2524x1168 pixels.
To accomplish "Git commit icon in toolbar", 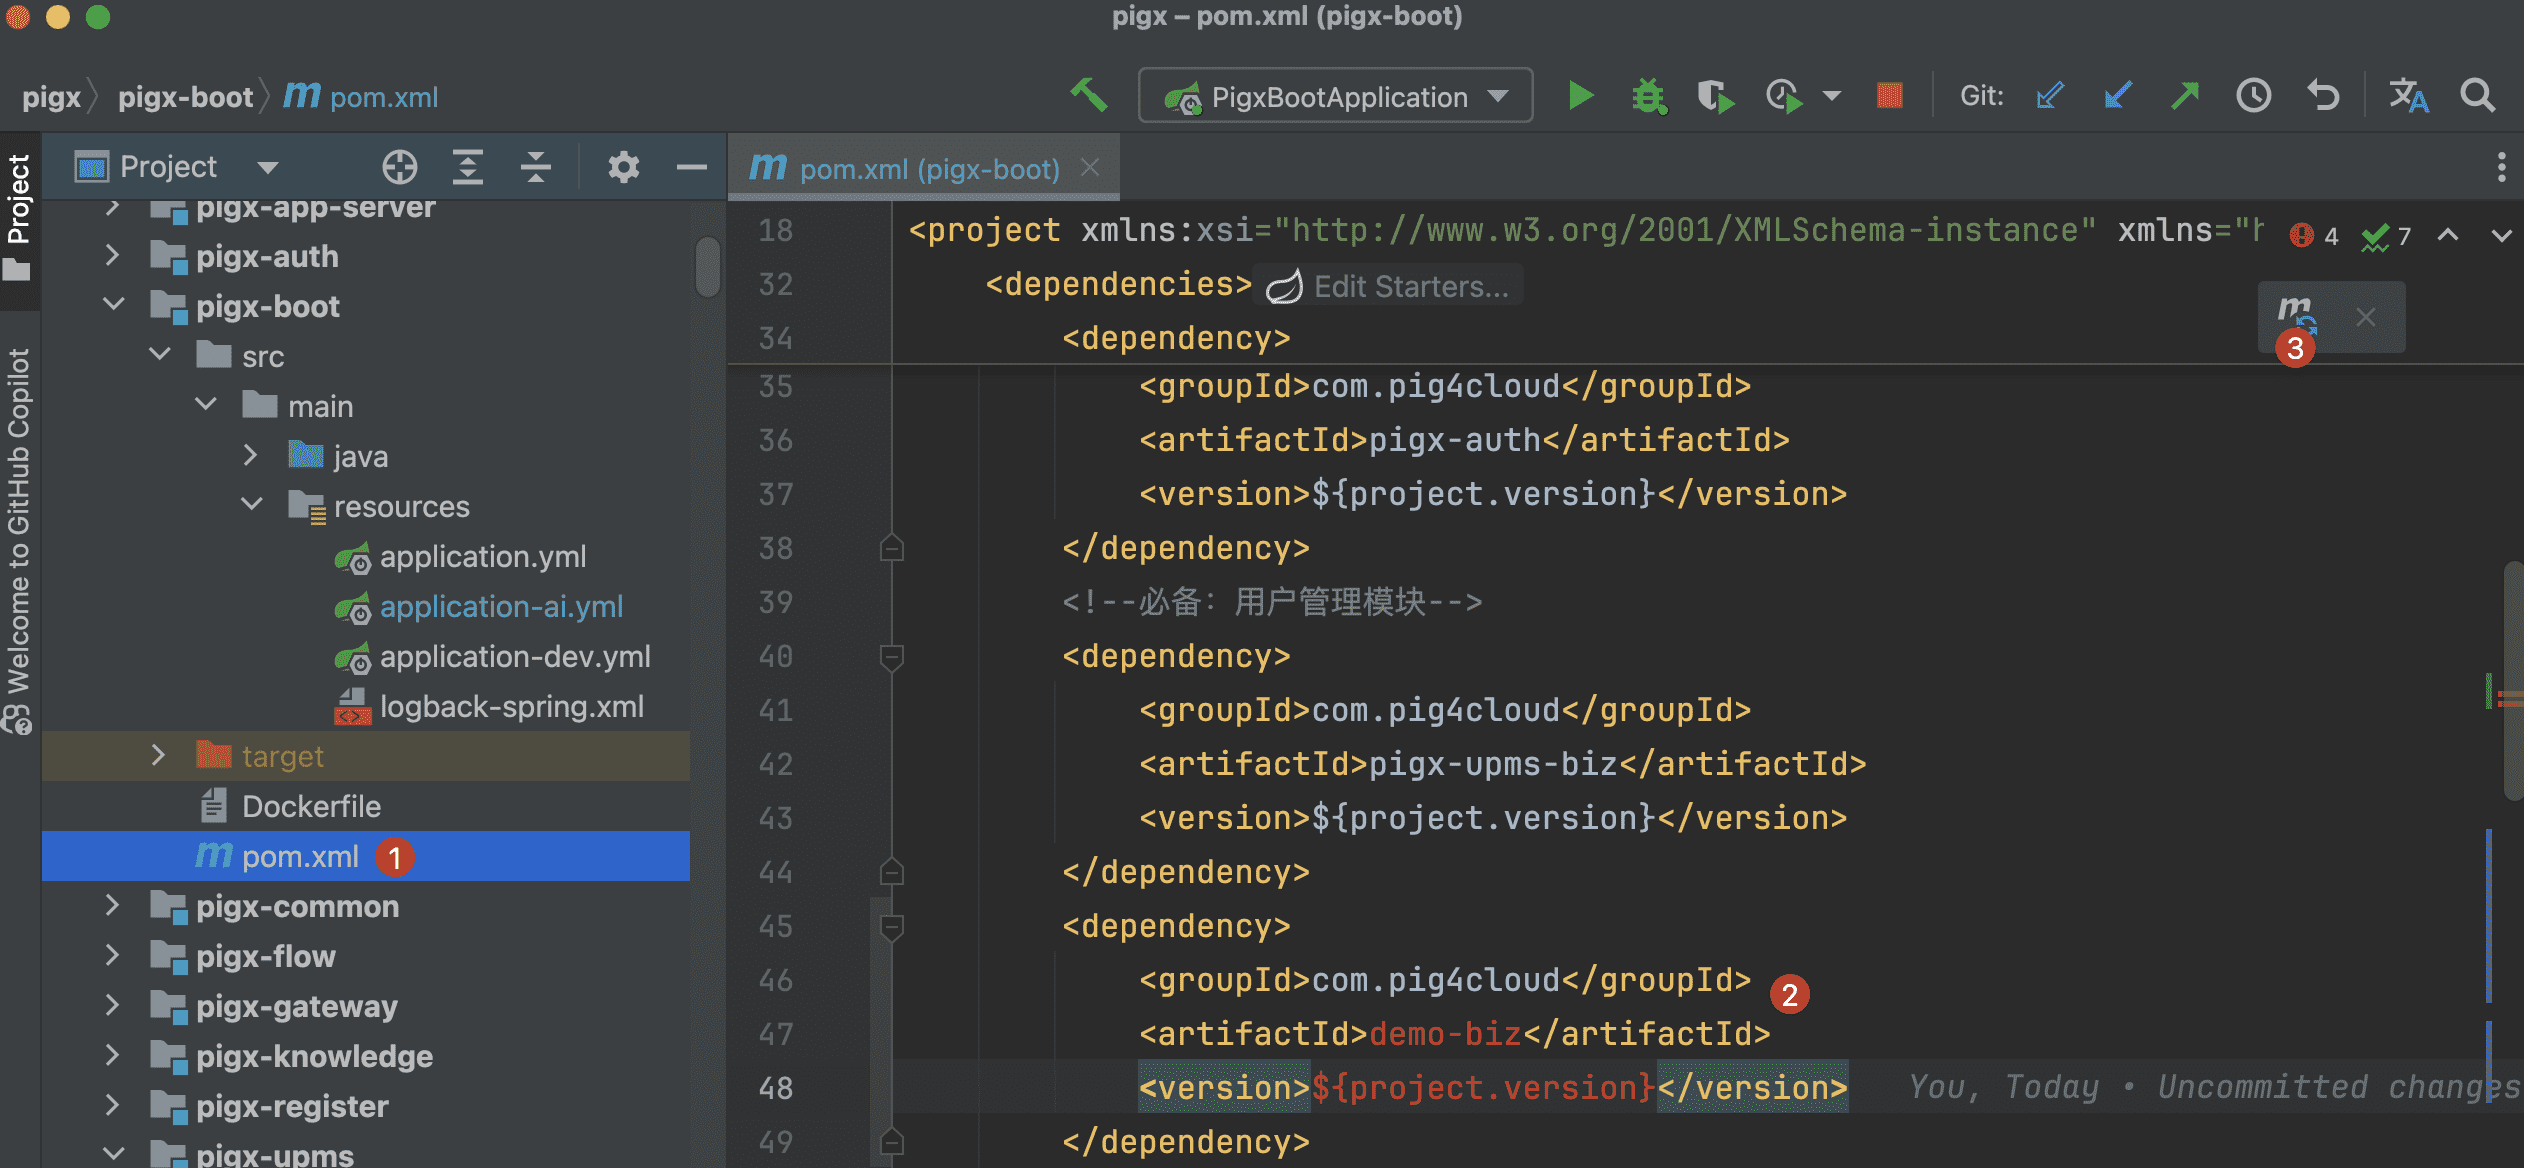I will pos(2117,96).
